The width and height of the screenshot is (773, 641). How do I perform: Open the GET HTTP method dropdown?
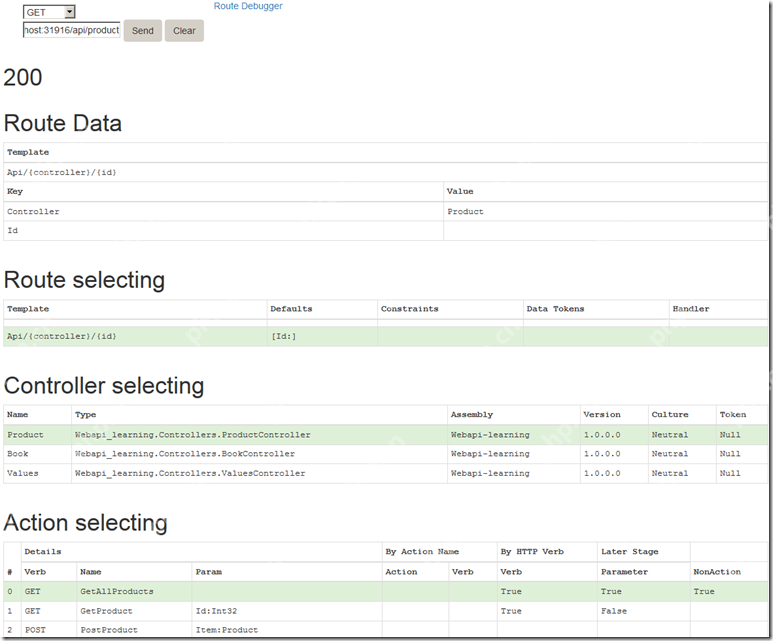tap(49, 12)
